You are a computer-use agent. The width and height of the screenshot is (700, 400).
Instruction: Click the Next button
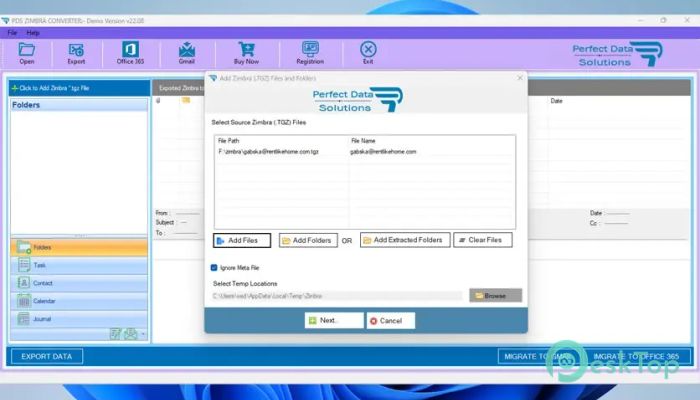(x=334, y=320)
